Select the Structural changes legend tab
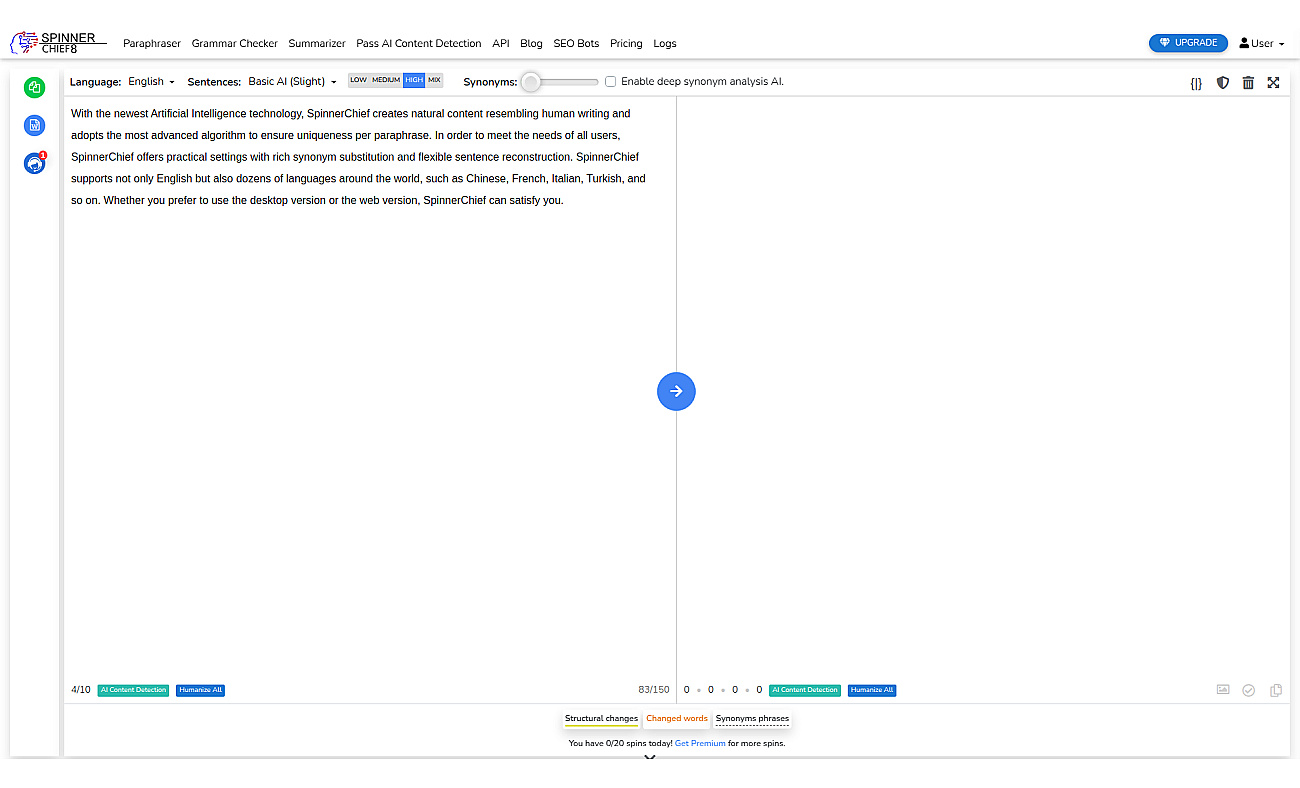The width and height of the screenshot is (1300, 788). click(x=601, y=719)
